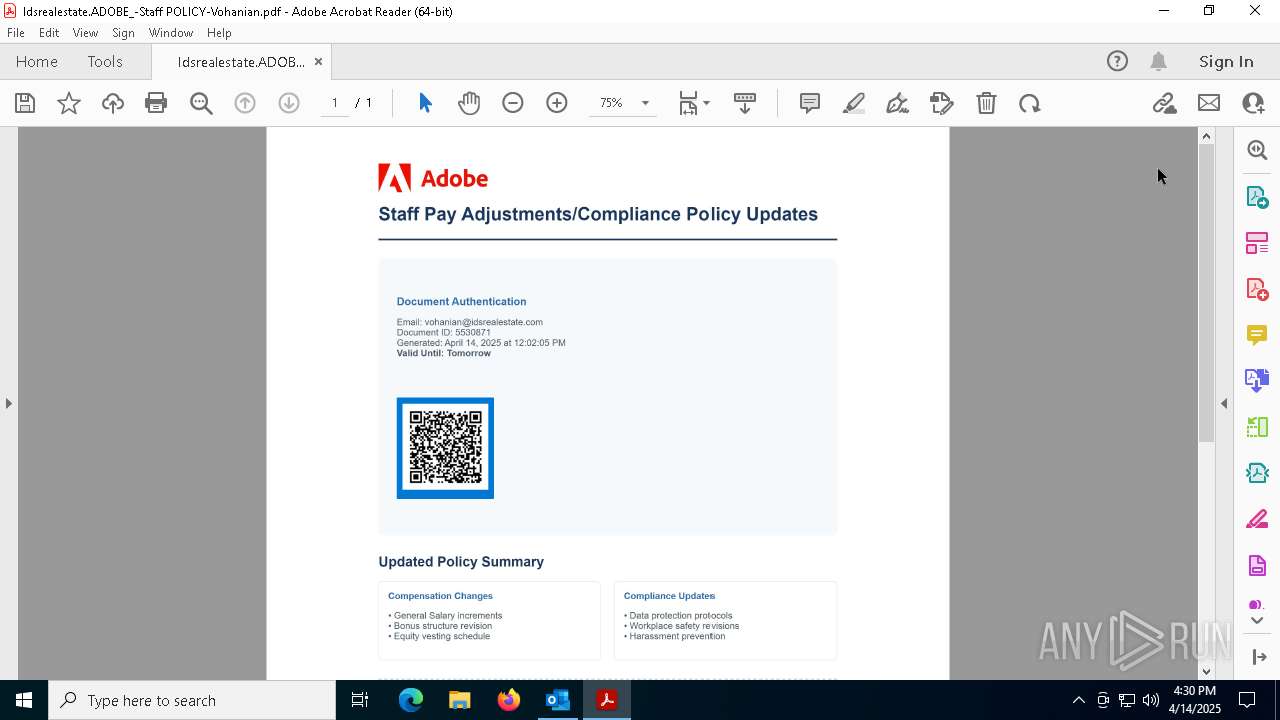
Task: Show hidden system tray icons chevron
Action: (1078, 700)
